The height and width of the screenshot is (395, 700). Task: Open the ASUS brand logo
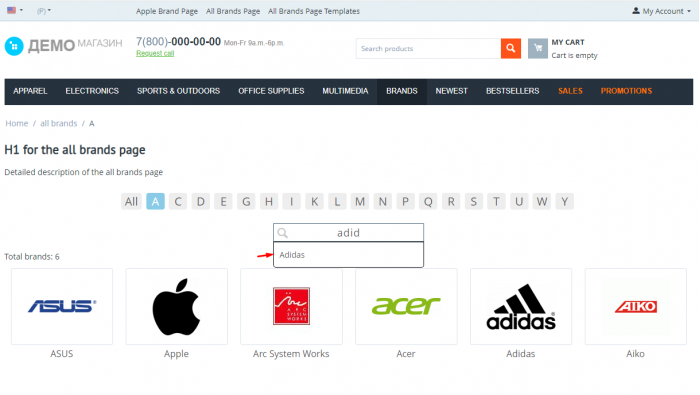tap(62, 306)
